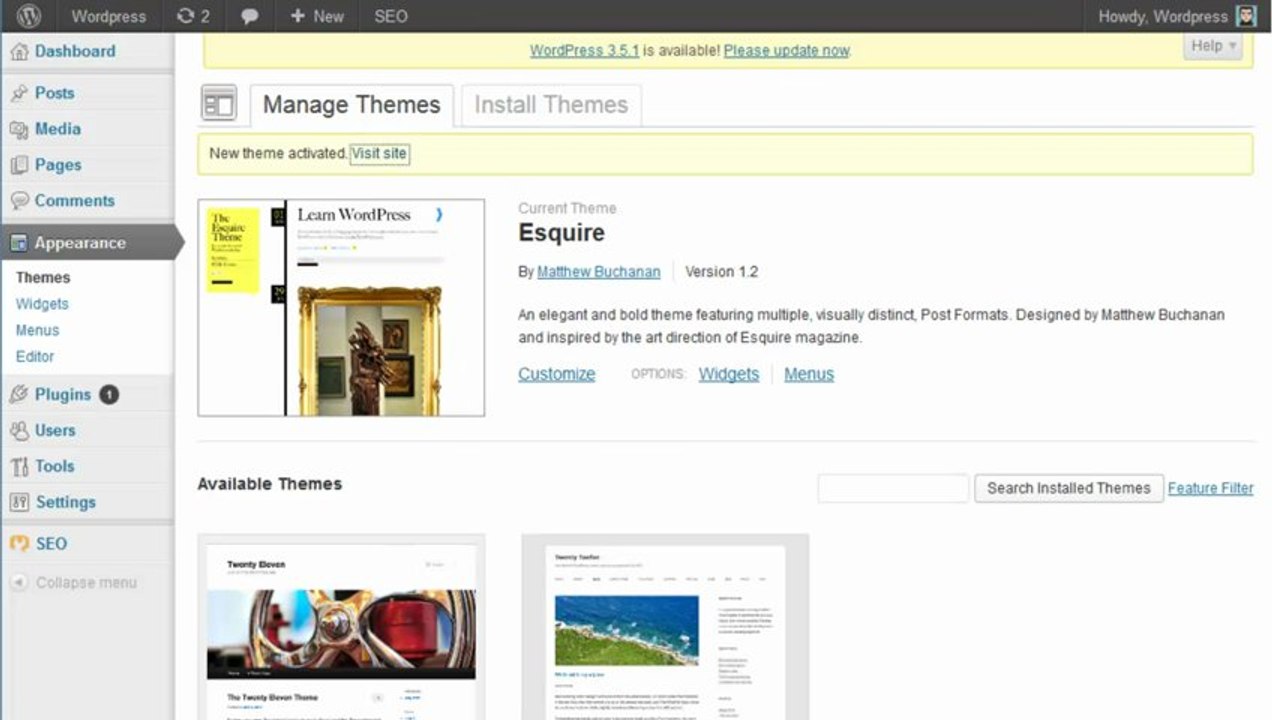Open the Users menu label
This screenshot has height=720, width=1272.
coord(55,430)
